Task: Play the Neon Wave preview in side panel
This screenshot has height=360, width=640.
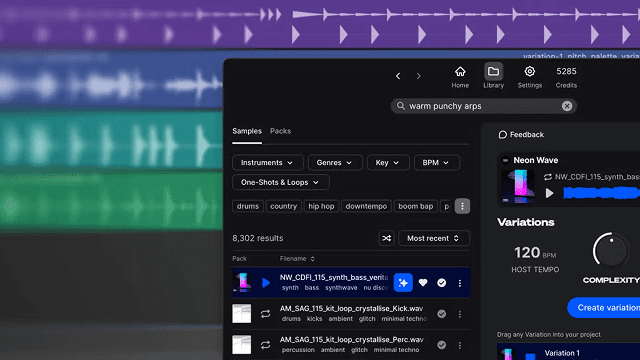Action: pos(549,193)
